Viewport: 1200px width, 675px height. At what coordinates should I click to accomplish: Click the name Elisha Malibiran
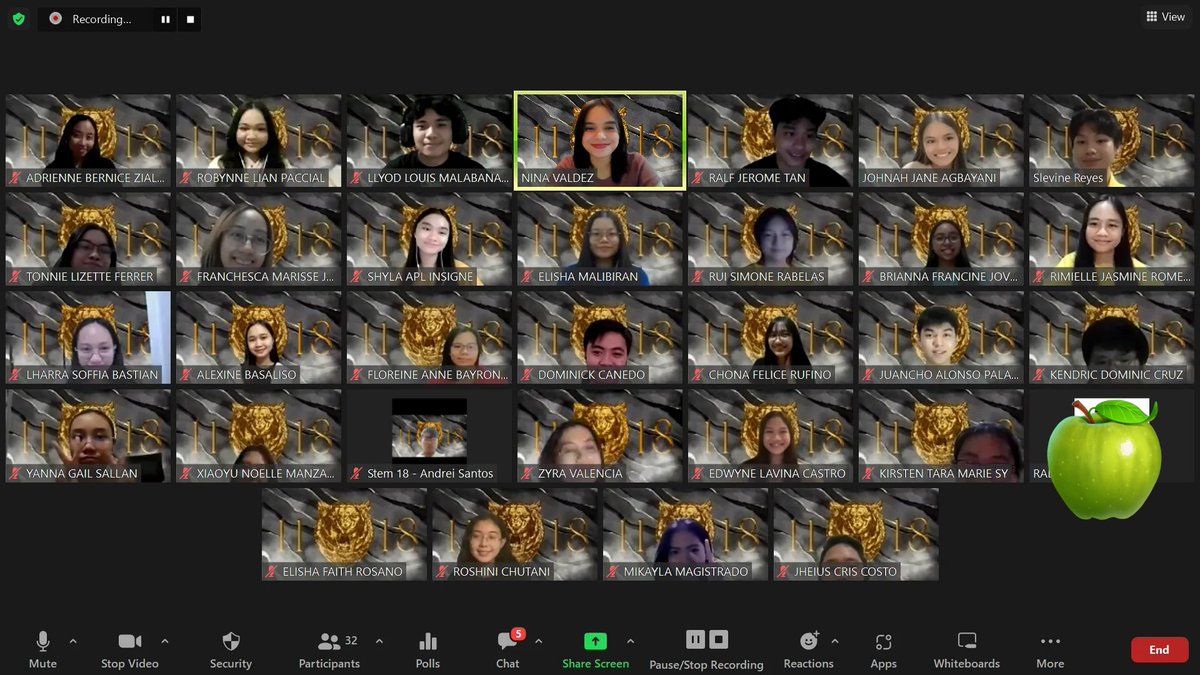click(587, 276)
